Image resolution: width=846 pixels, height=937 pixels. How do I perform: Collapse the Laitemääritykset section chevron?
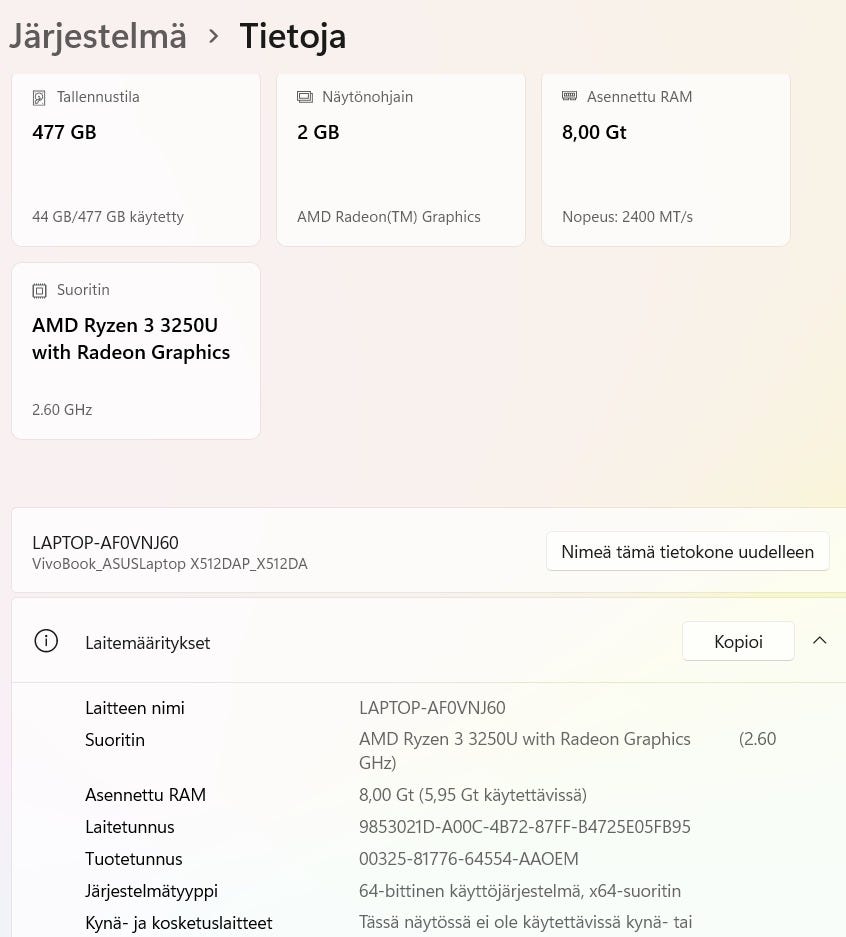coord(820,641)
